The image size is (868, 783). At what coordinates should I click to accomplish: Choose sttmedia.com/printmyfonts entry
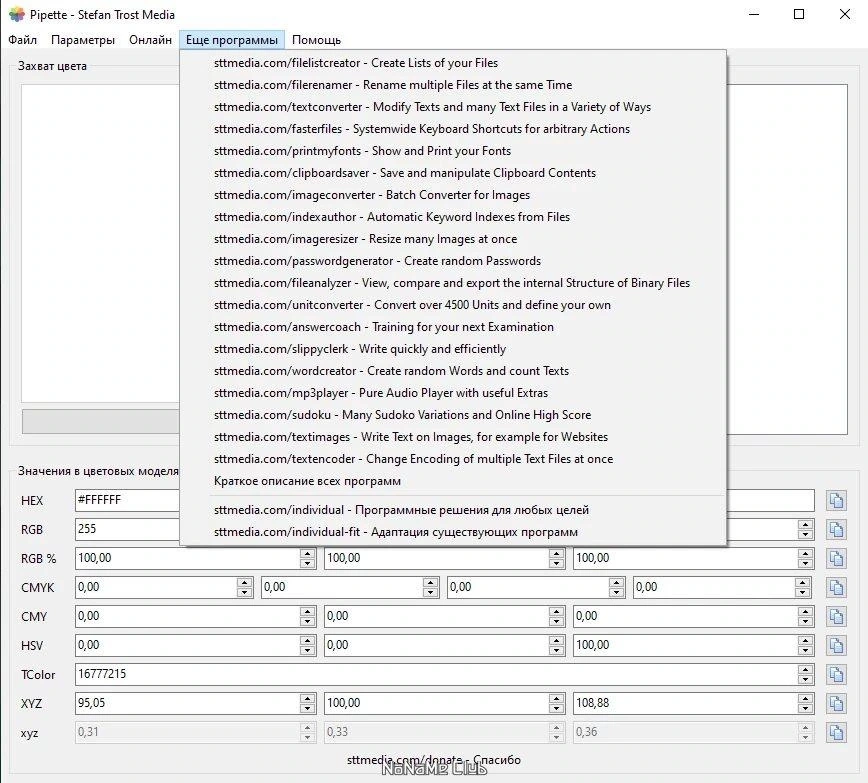pyautogui.click(x=453, y=151)
